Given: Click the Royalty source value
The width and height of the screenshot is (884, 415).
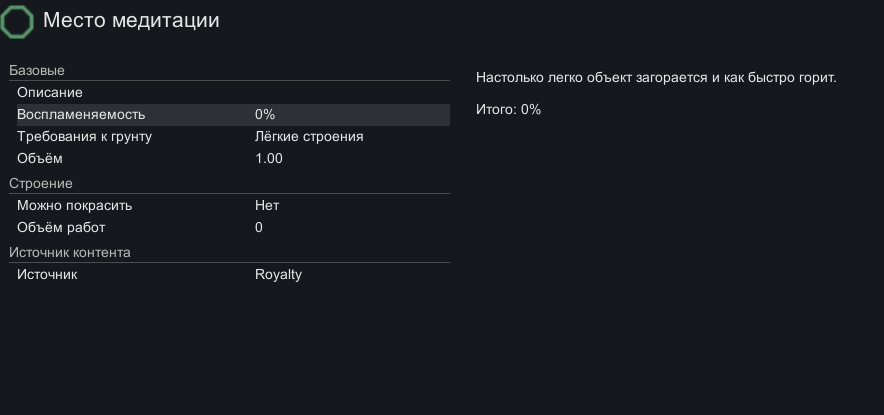Looking at the screenshot, I should [x=278, y=275].
